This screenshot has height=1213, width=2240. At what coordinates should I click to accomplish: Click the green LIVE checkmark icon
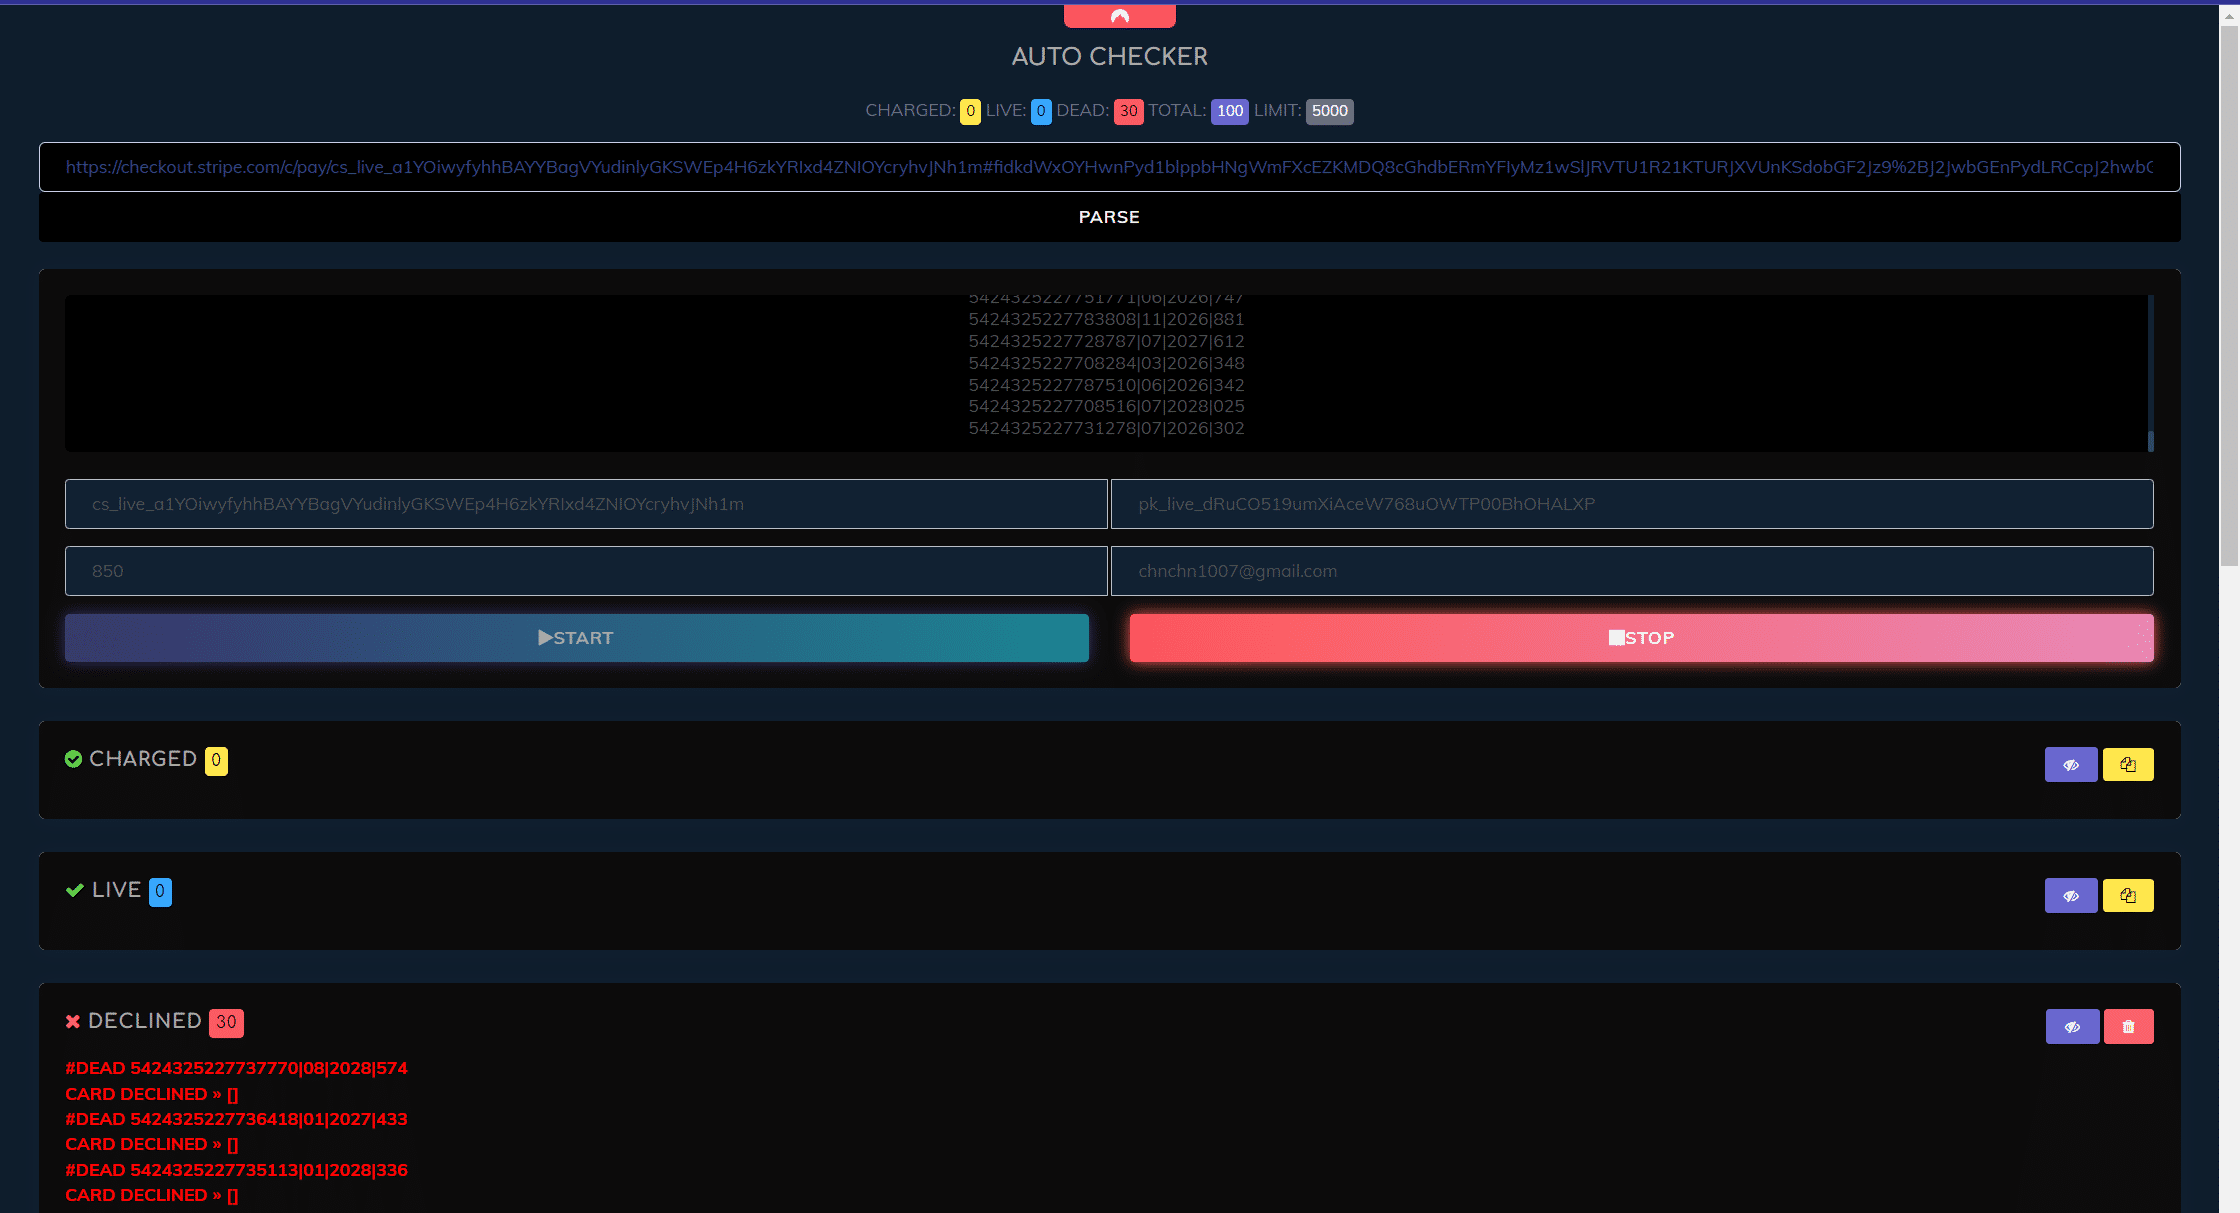[x=74, y=890]
